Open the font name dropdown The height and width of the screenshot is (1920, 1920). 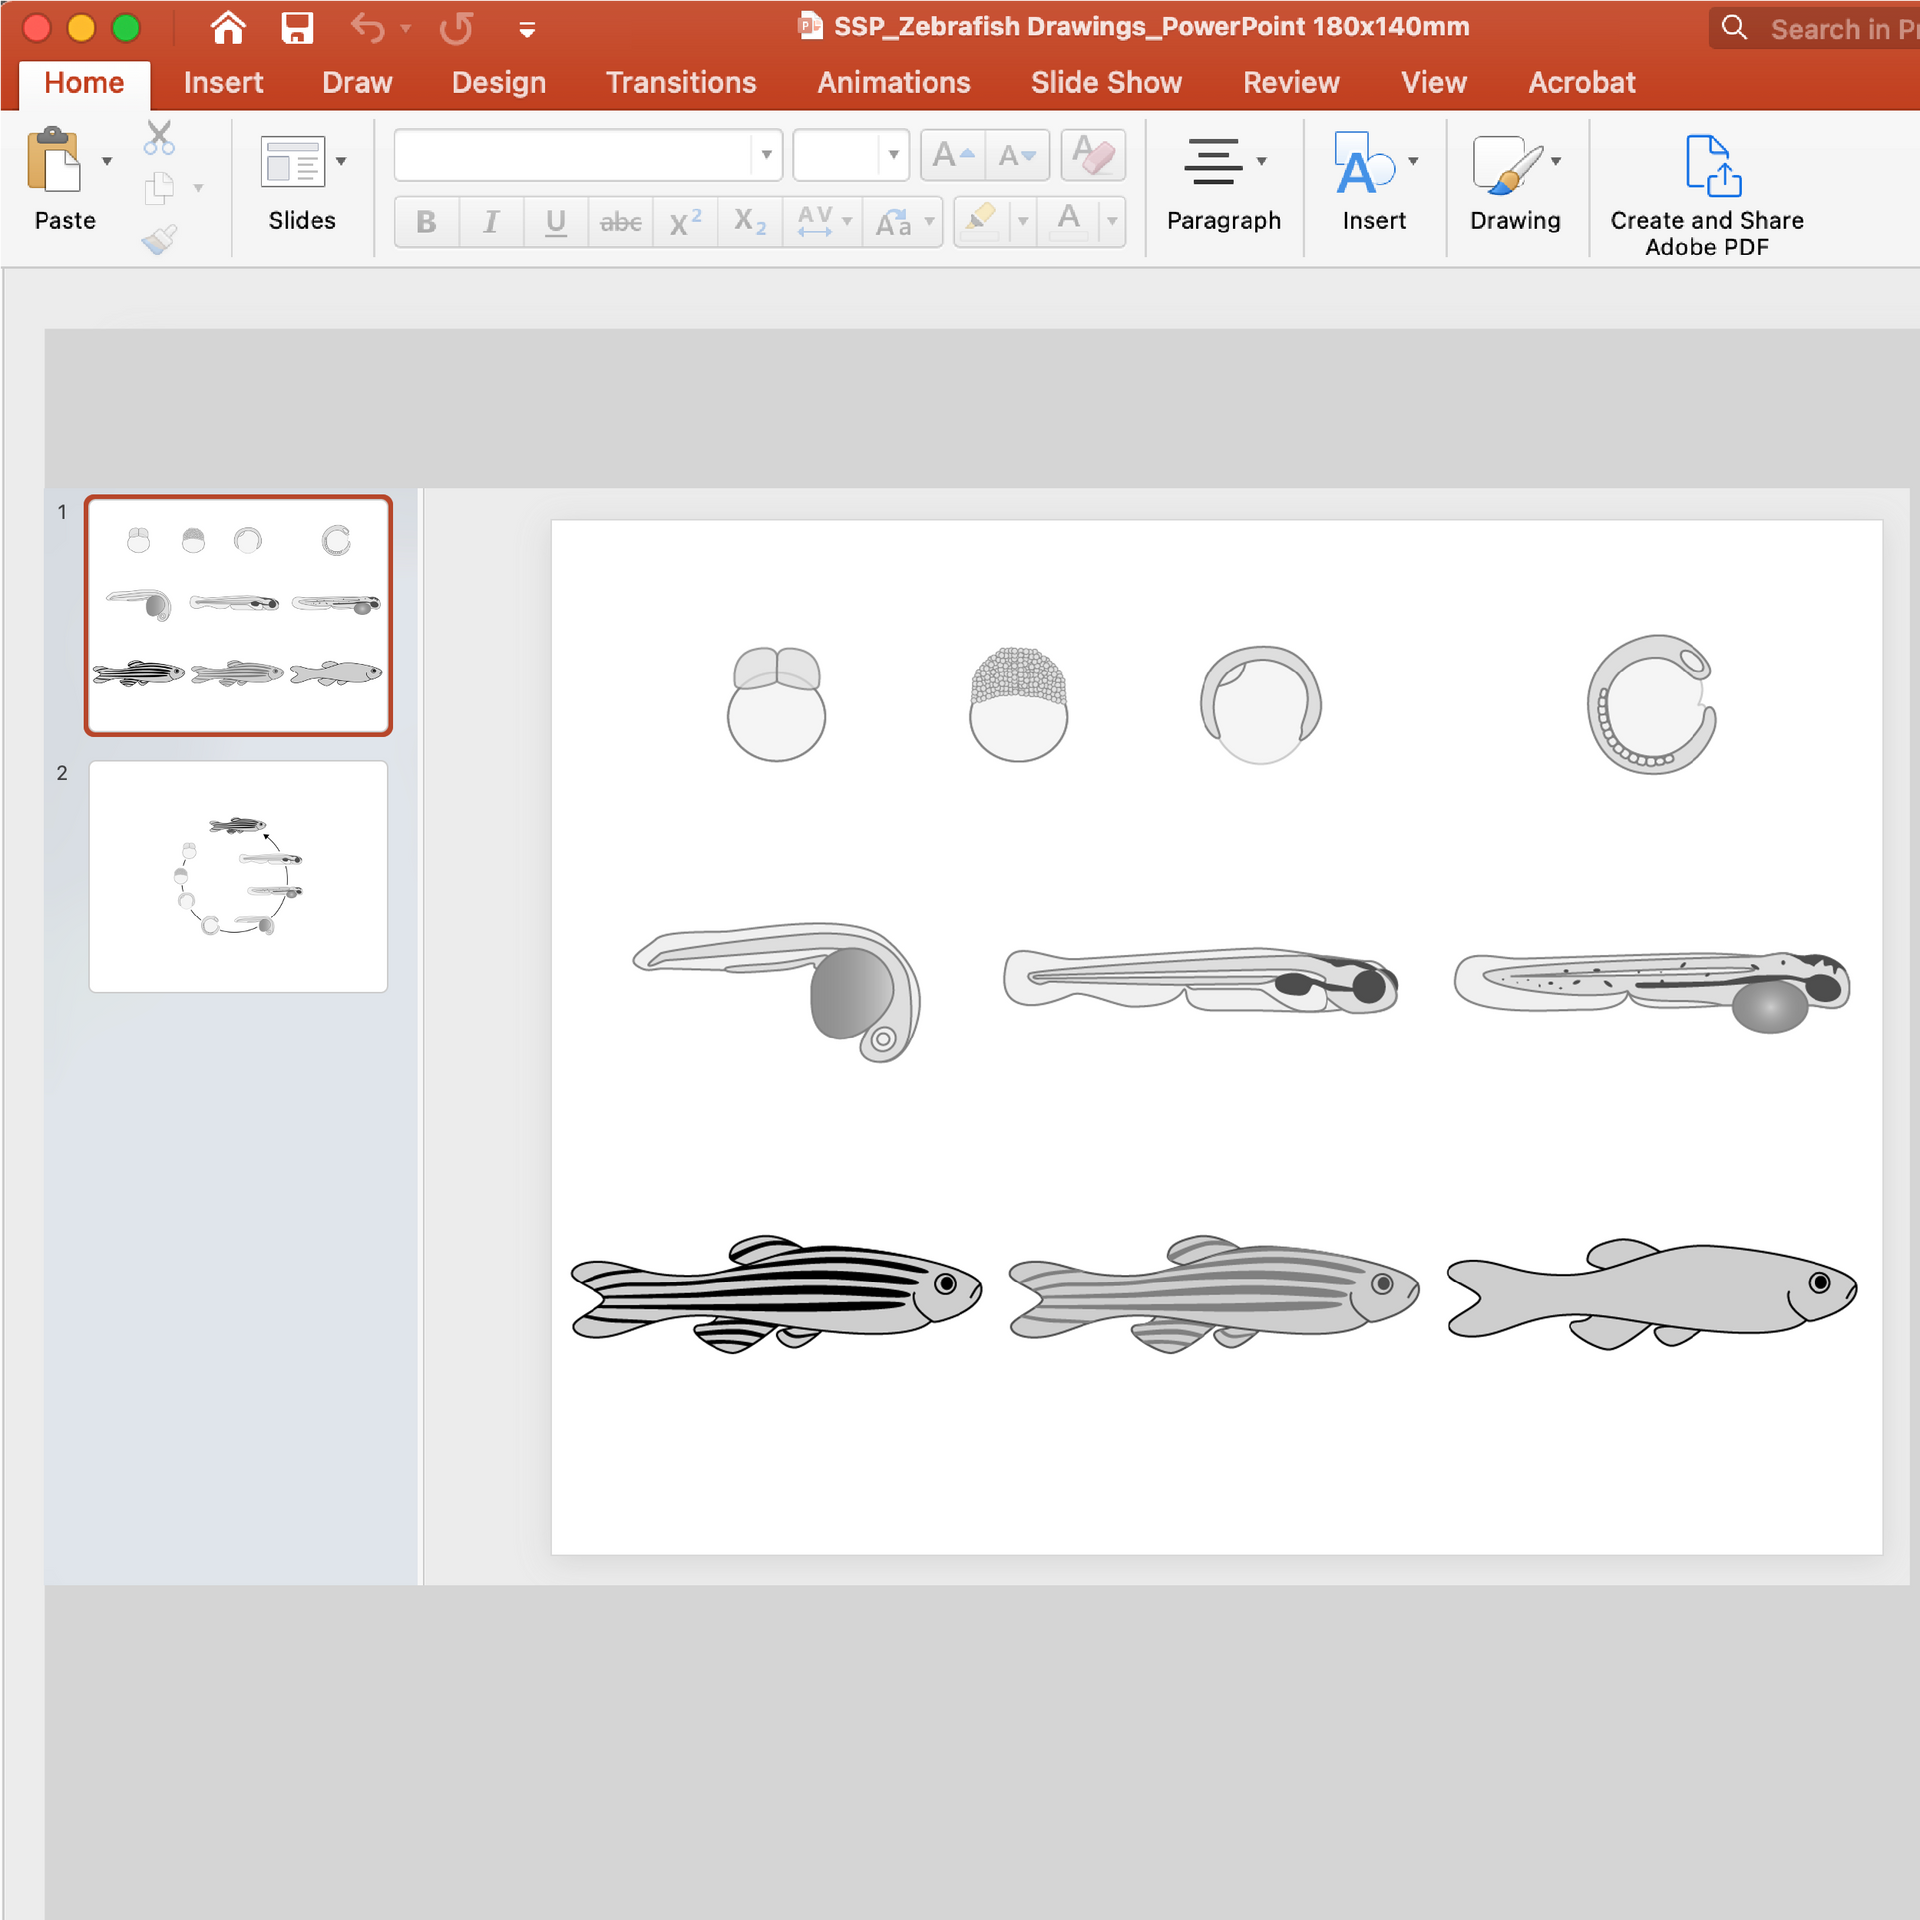(766, 155)
